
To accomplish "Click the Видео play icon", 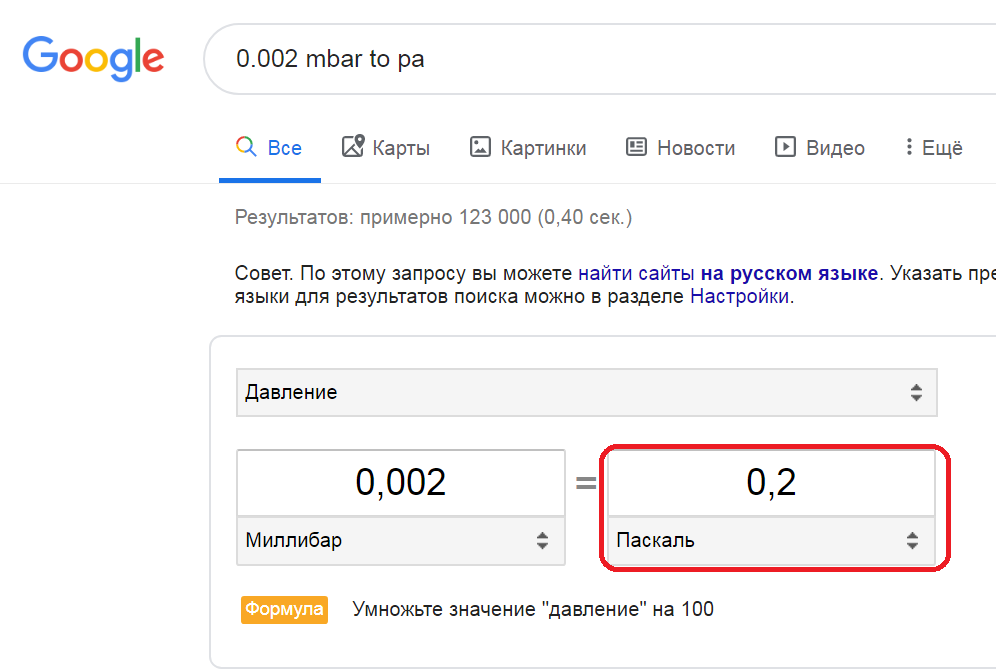I will (x=785, y=147).
